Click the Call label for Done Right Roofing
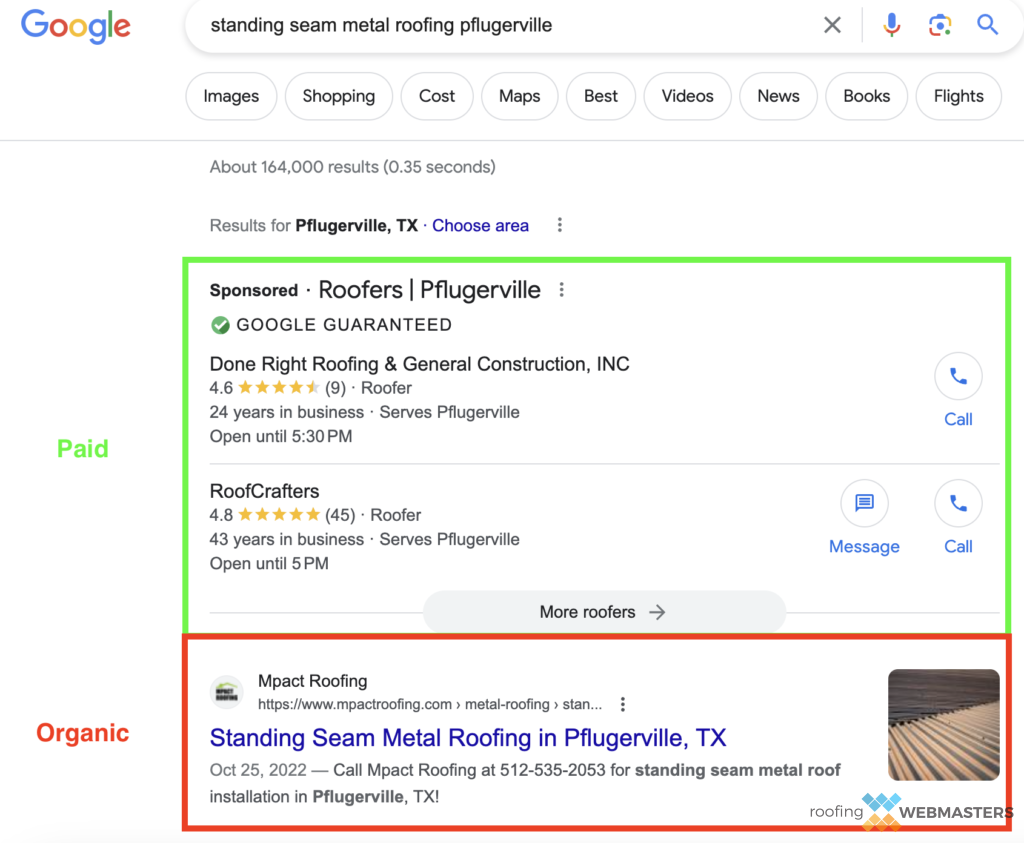Image resolution: width=1024 pixels, height=843 pixels. click(958, 419)
